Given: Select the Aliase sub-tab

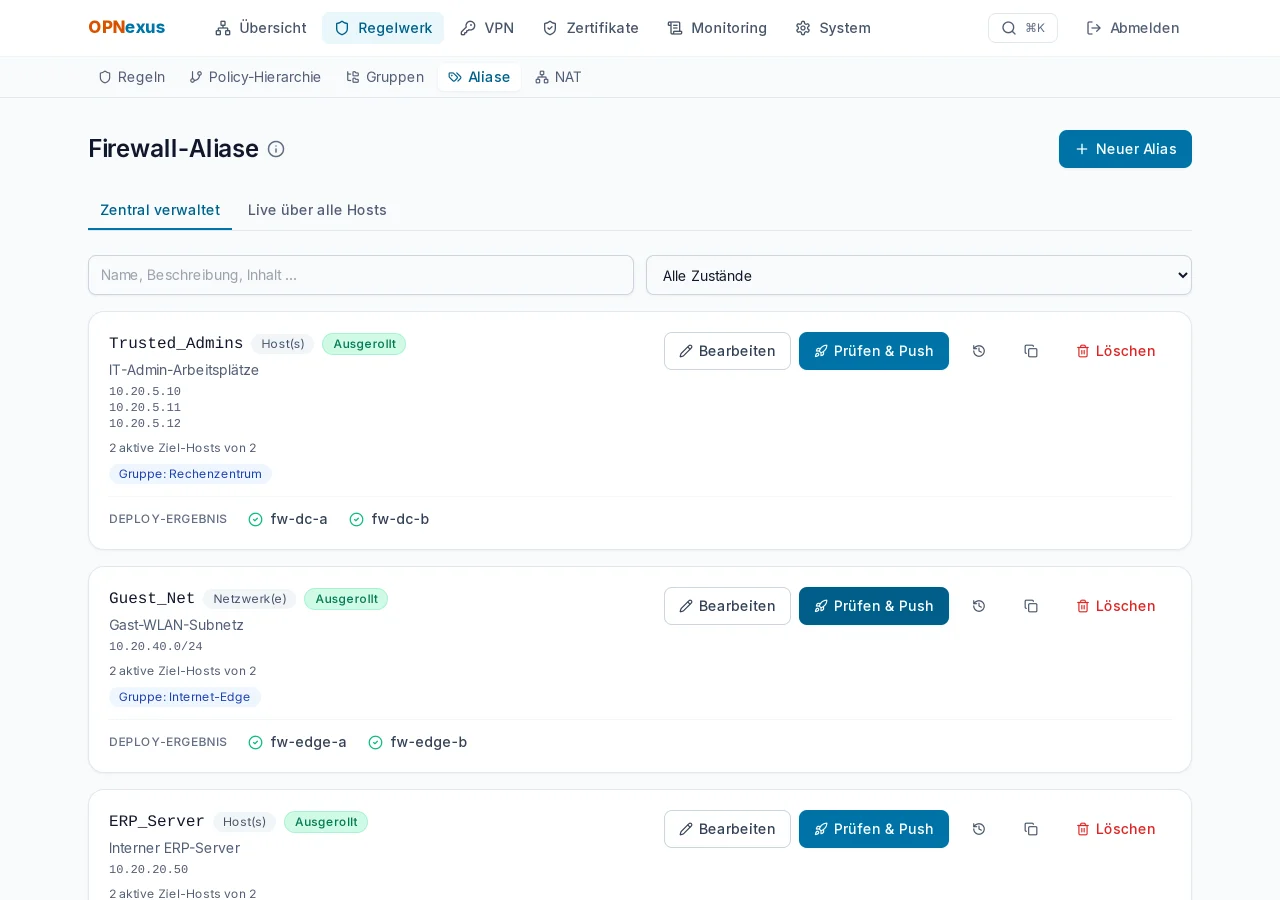Looking at the screenshot, I should coord(479,77).
